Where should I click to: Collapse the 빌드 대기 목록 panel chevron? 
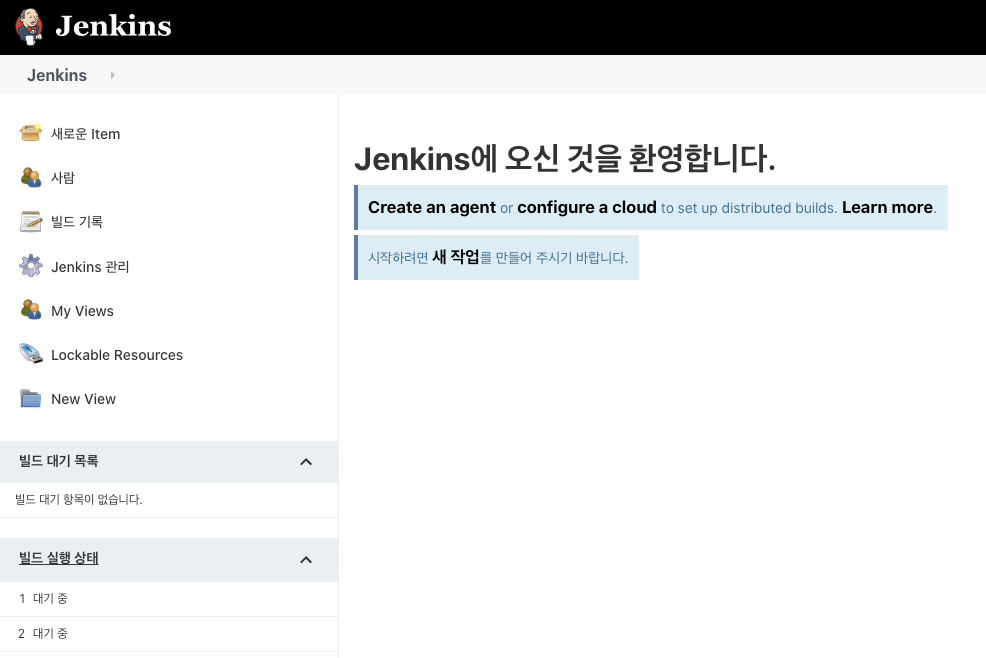(306, 462)
